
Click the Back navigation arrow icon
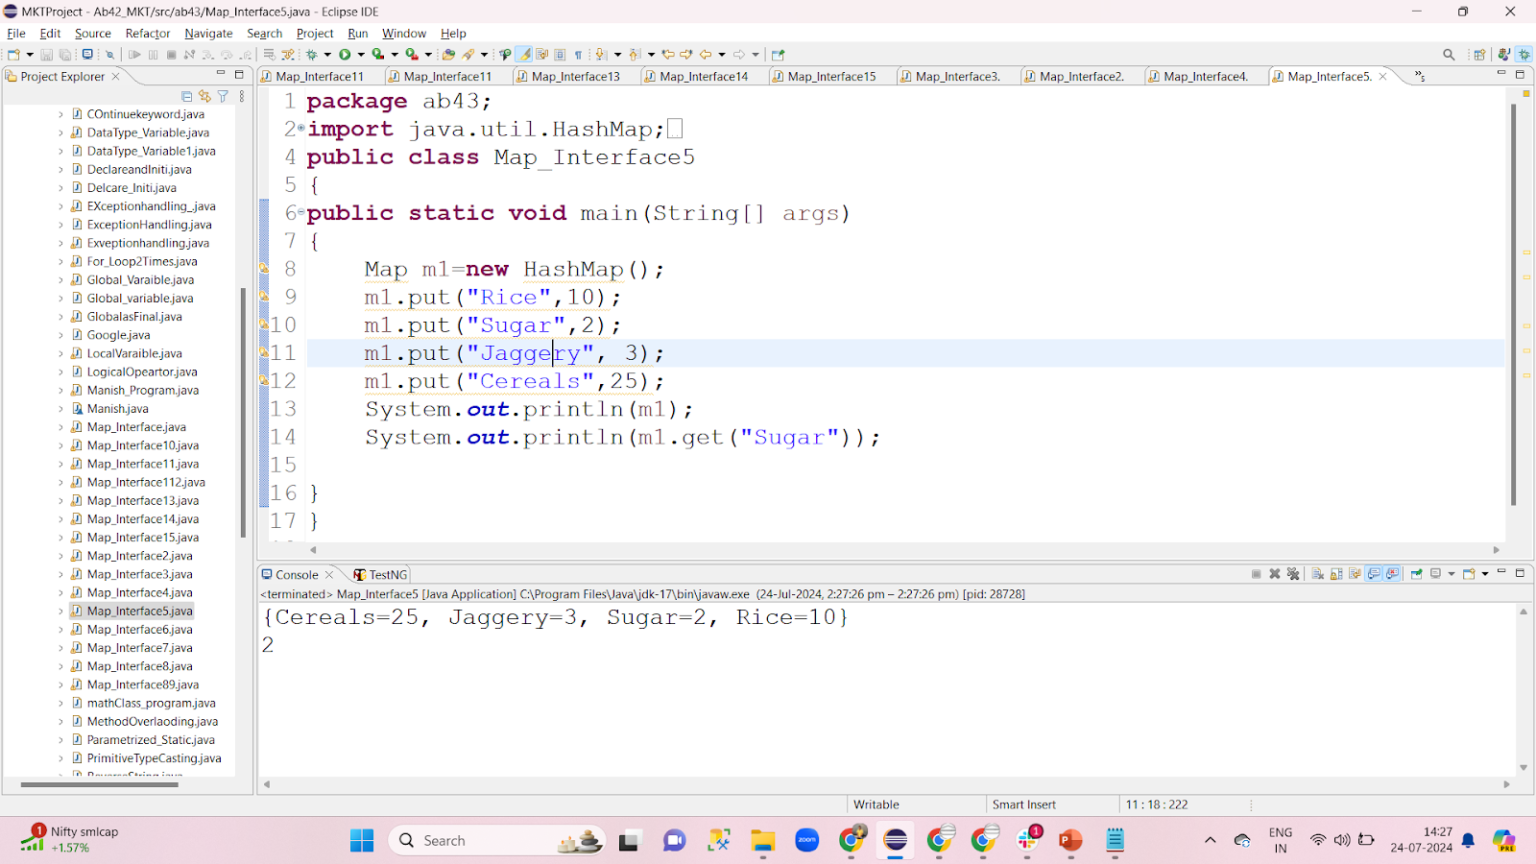(706, 54)
